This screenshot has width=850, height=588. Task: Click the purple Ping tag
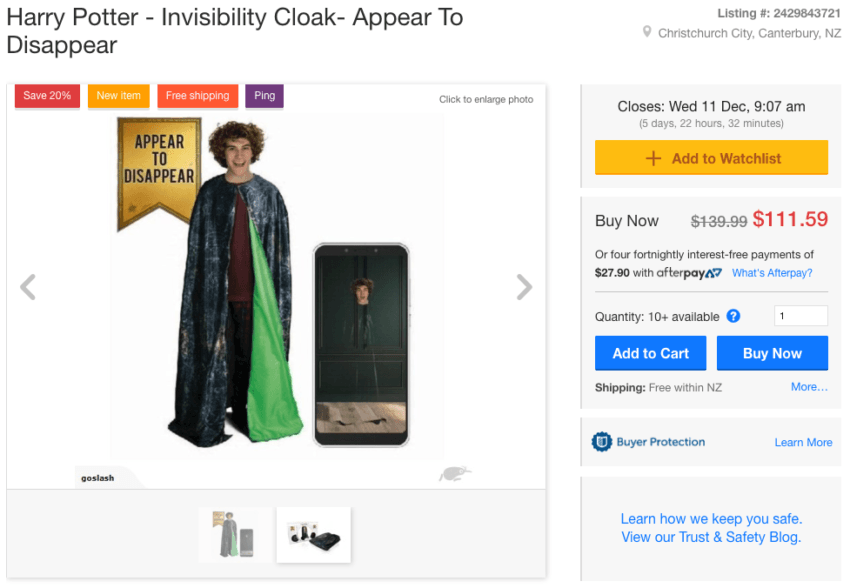264,96
